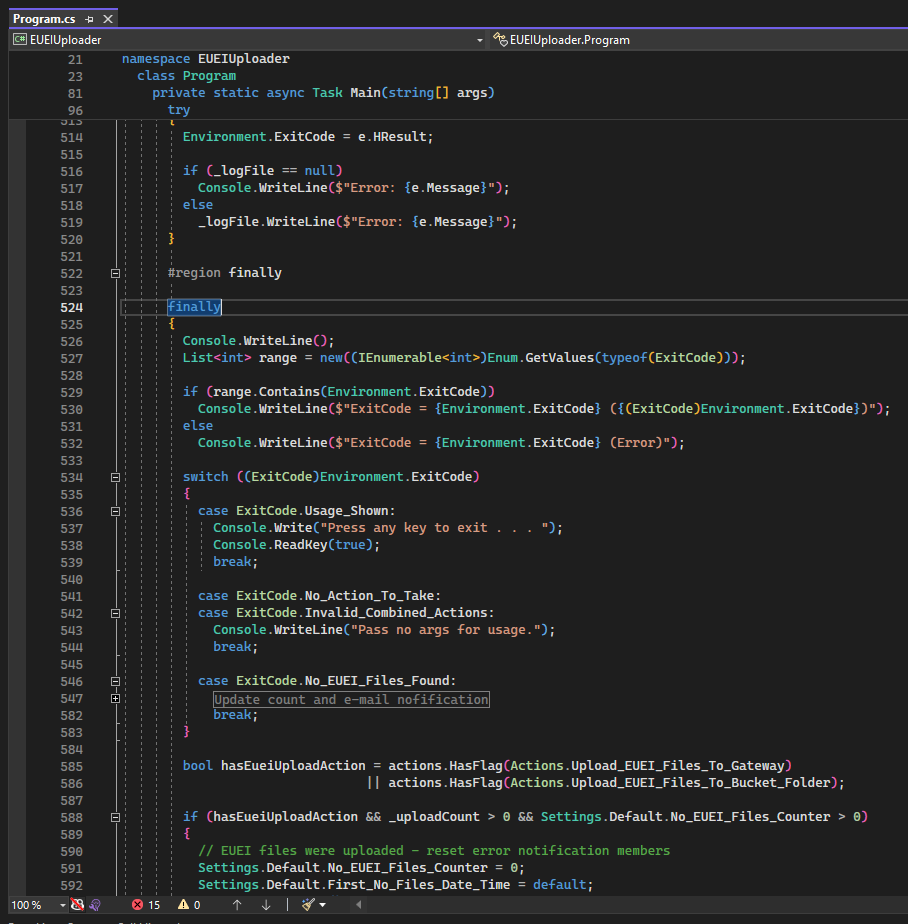
Task: Open the code cleanup profile dropdown arrow
Action: pyautogui.click(x=322, y=905)
